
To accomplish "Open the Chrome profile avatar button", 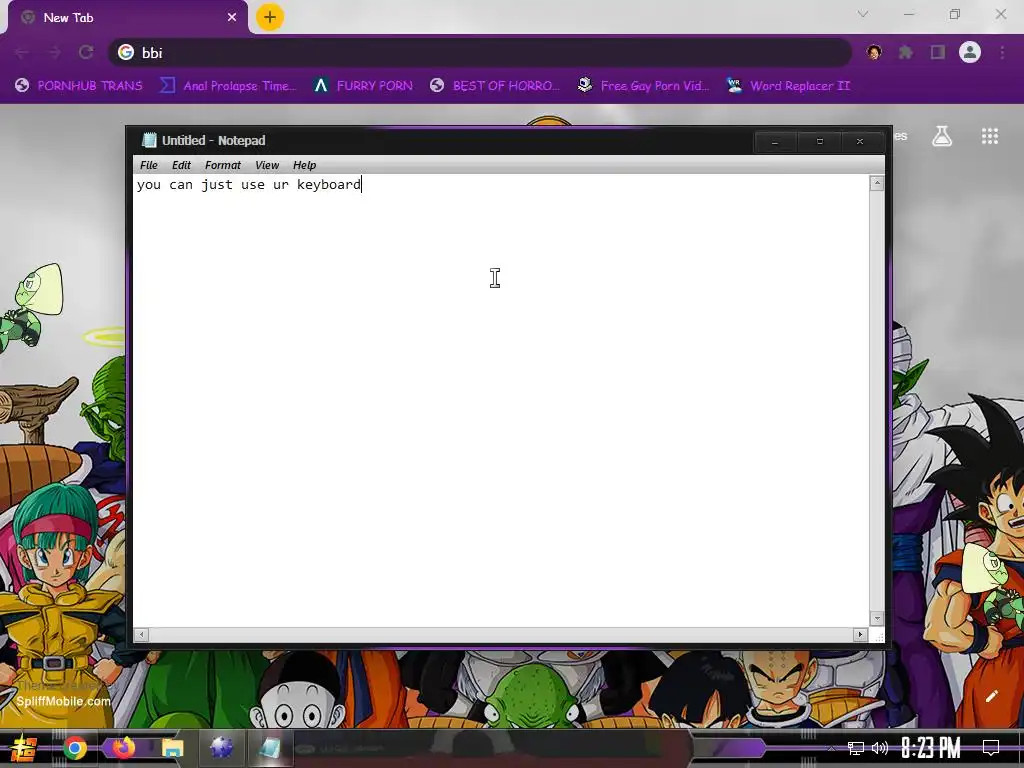I will pyautogui.click(x=970, y=52).
